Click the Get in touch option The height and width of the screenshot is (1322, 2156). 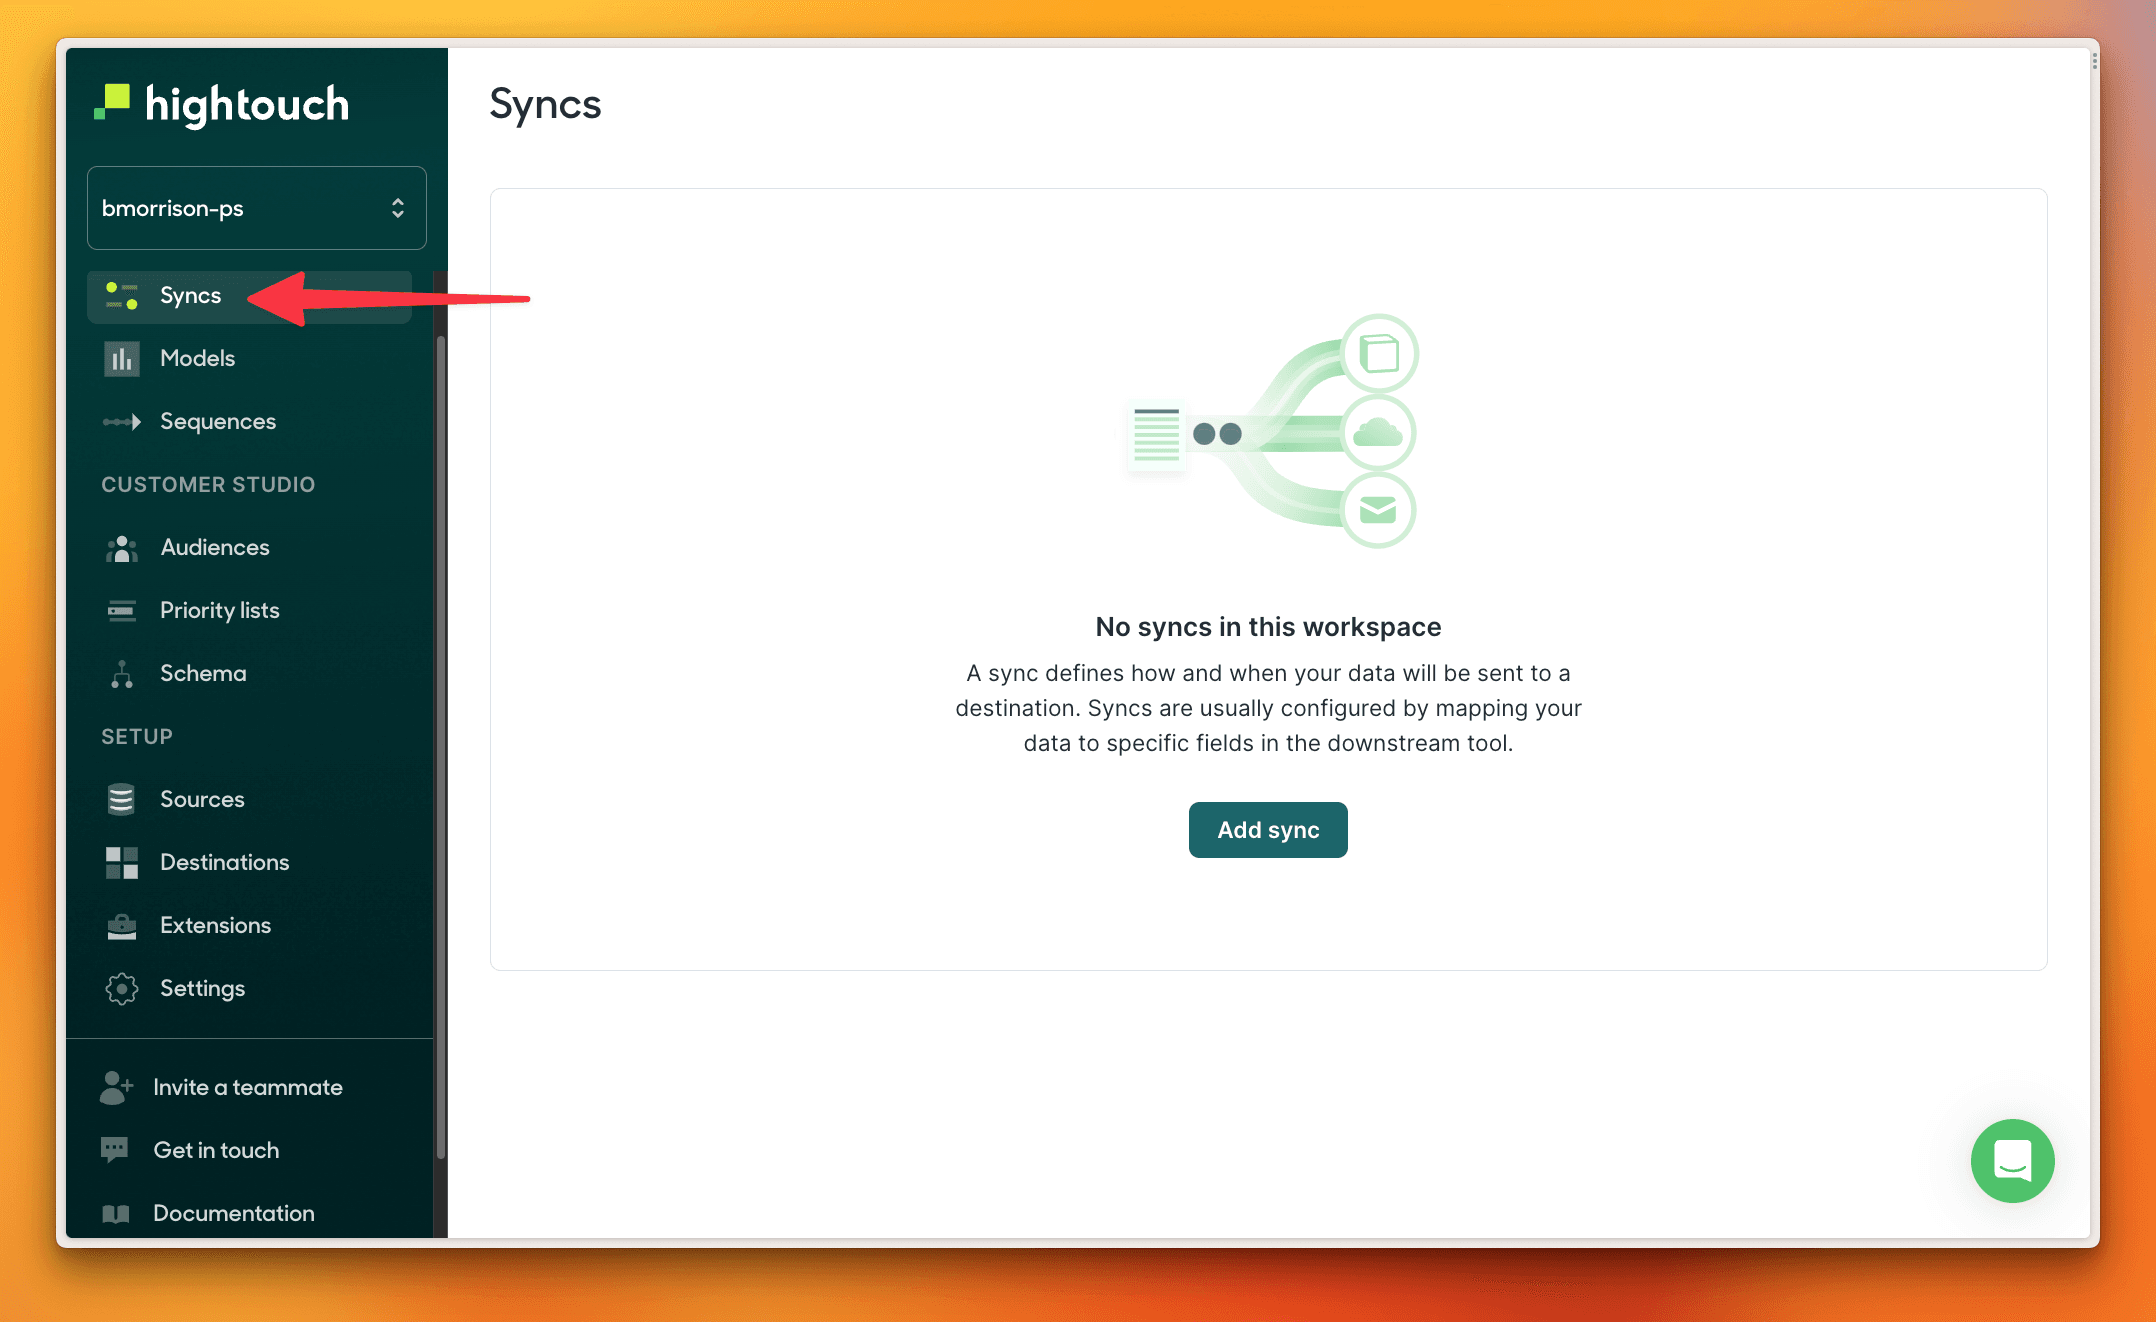point(214,1149)
